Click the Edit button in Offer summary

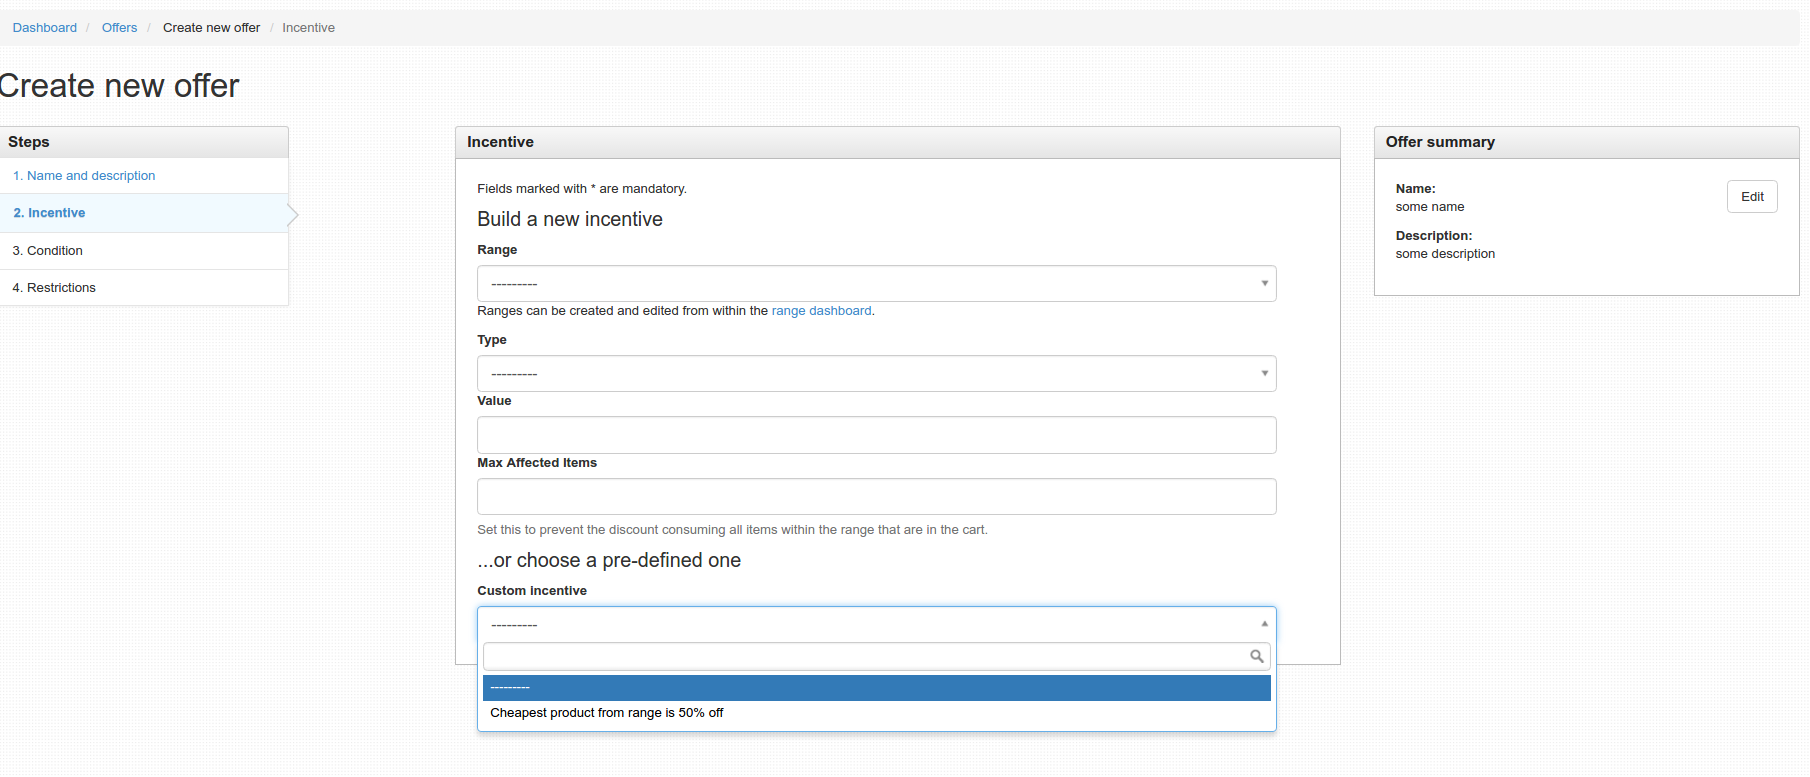pyautogui.click(x=1751, y=197)
